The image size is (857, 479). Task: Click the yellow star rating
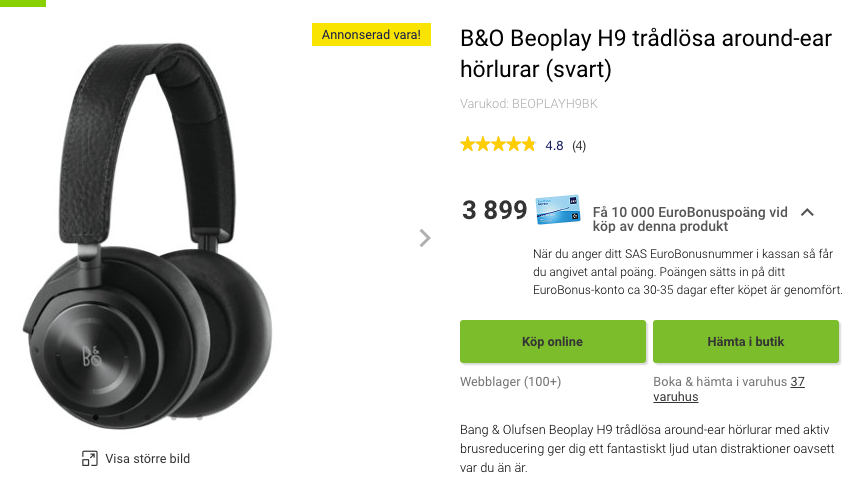pyautogui.click(x=497, y=145)
